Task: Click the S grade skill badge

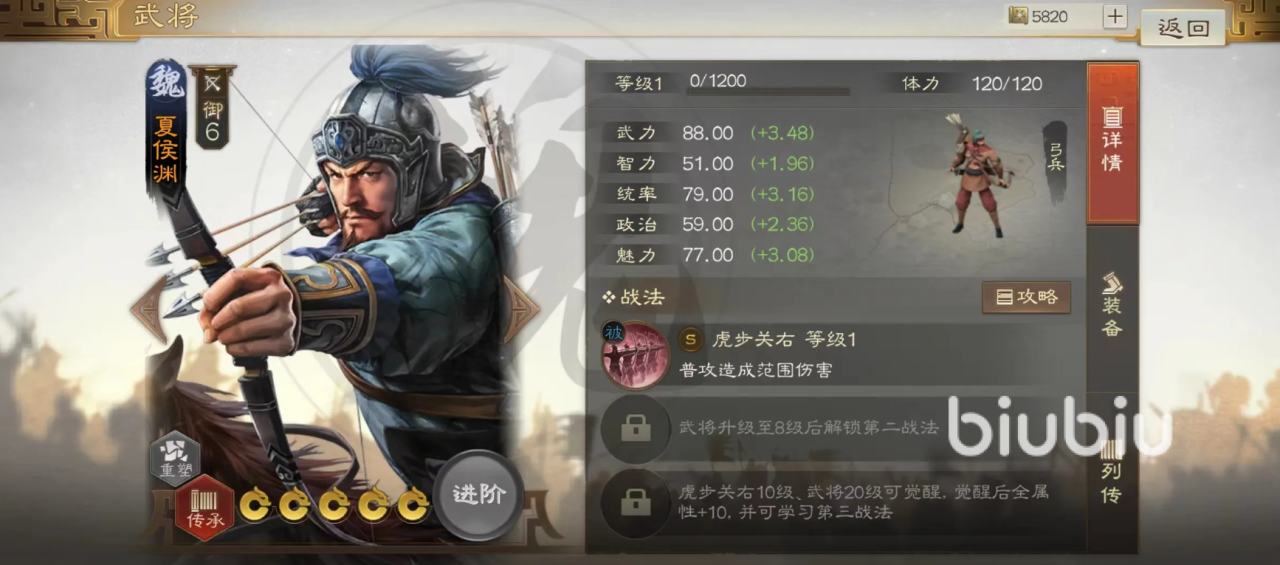Action: 690,340
